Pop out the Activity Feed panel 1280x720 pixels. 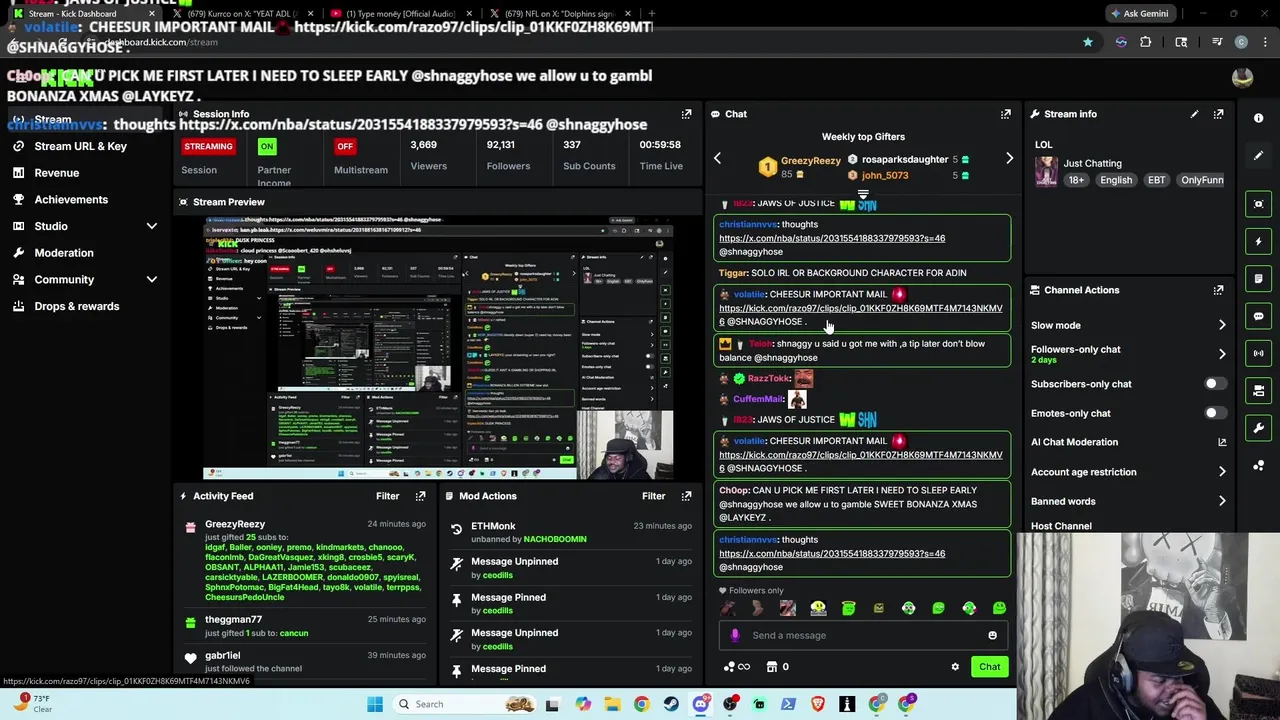pyautogui.click(x=420, y=496)
